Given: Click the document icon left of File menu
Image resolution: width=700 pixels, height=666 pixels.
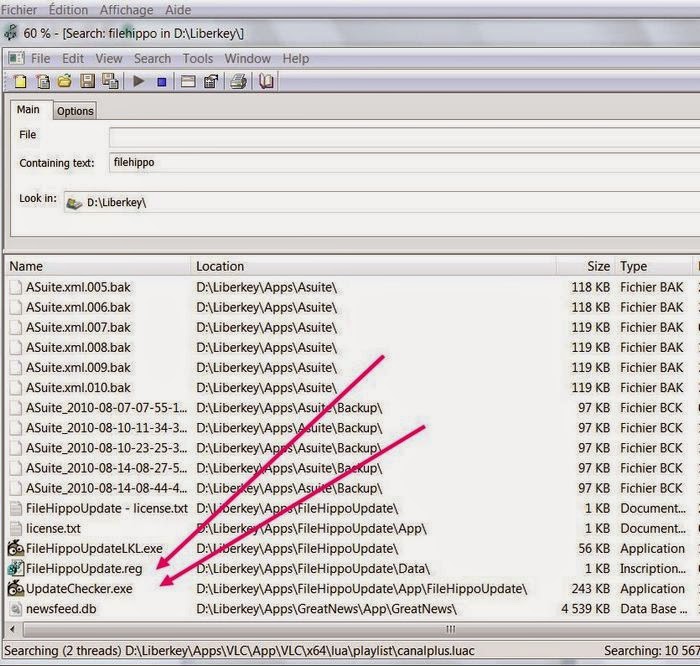Looking at the screenshot, I should pyautogui.click(x=16, y=58).
